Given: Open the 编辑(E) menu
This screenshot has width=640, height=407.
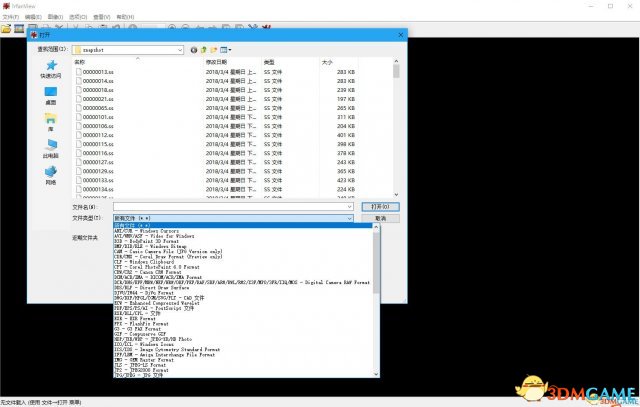Looking at the screenshot, I should (33, 17).
